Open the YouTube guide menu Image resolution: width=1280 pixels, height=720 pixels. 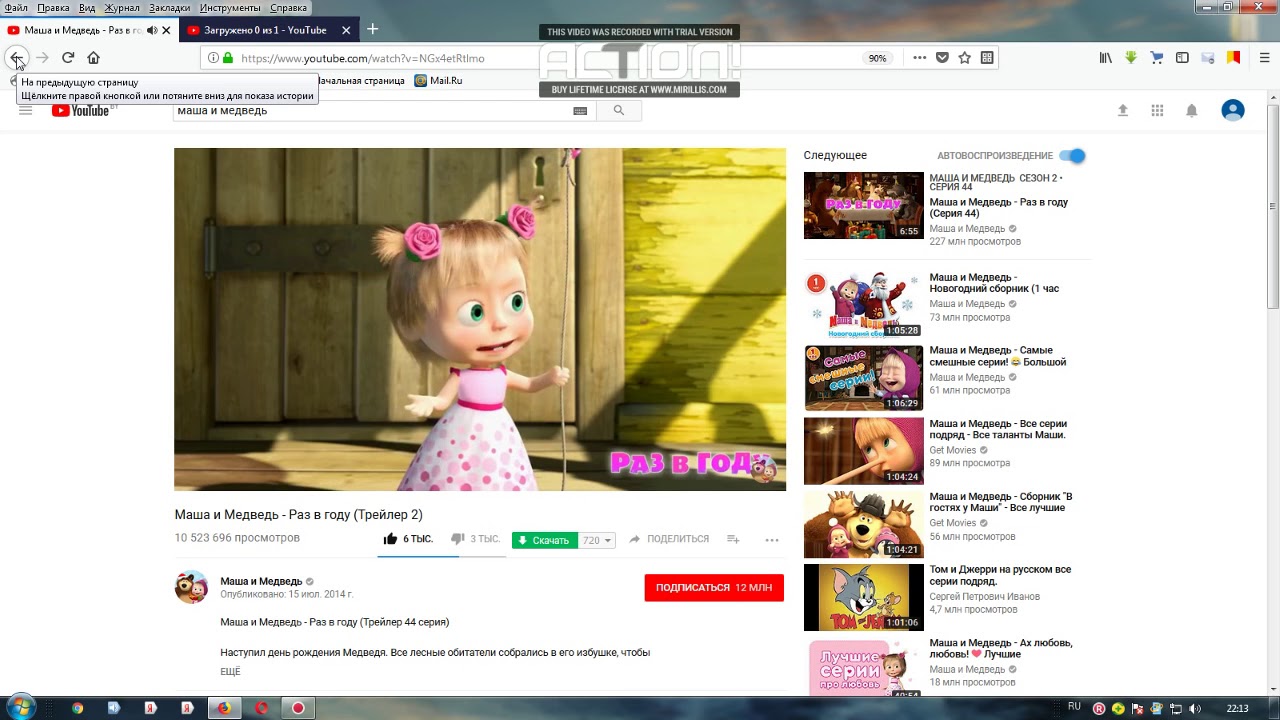tap(26, 110)
